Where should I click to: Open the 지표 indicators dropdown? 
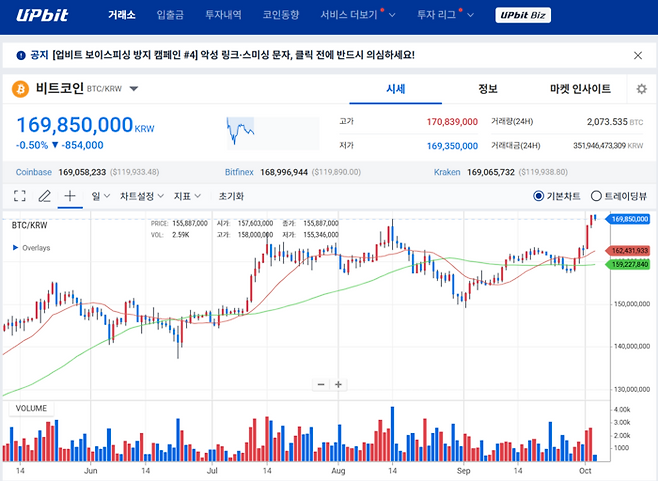[x=187, y=196]
